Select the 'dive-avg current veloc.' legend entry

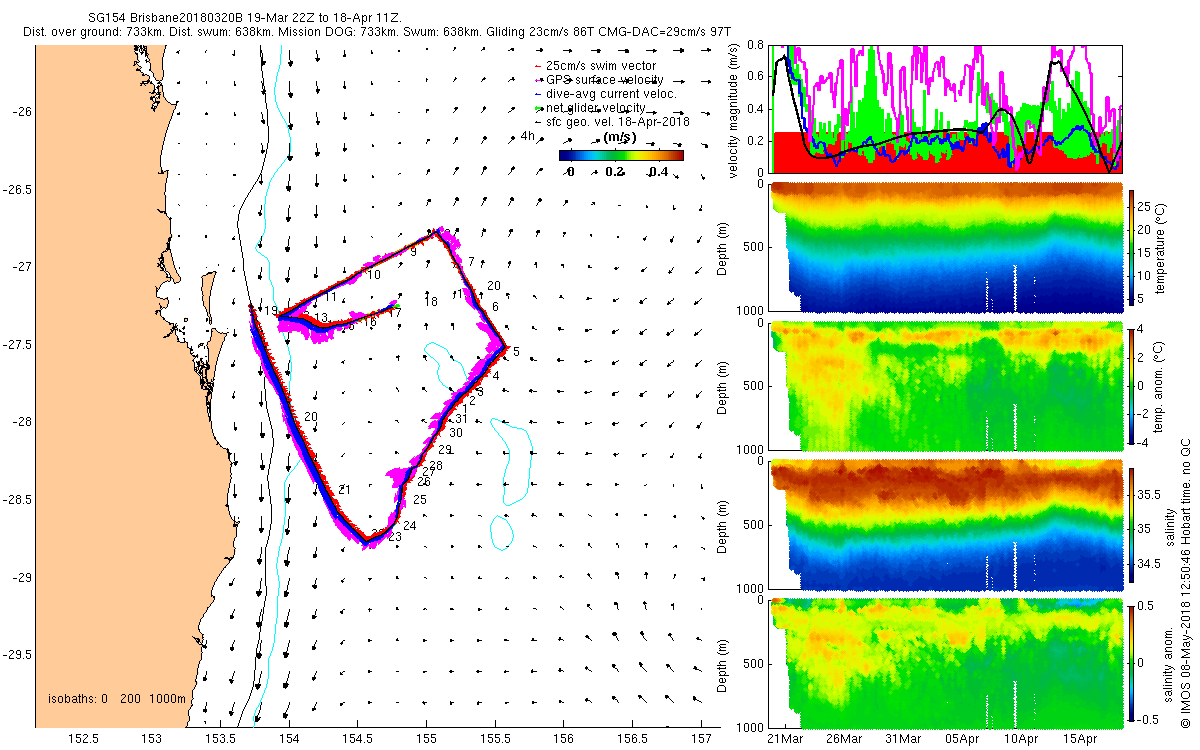coord(613,94)
